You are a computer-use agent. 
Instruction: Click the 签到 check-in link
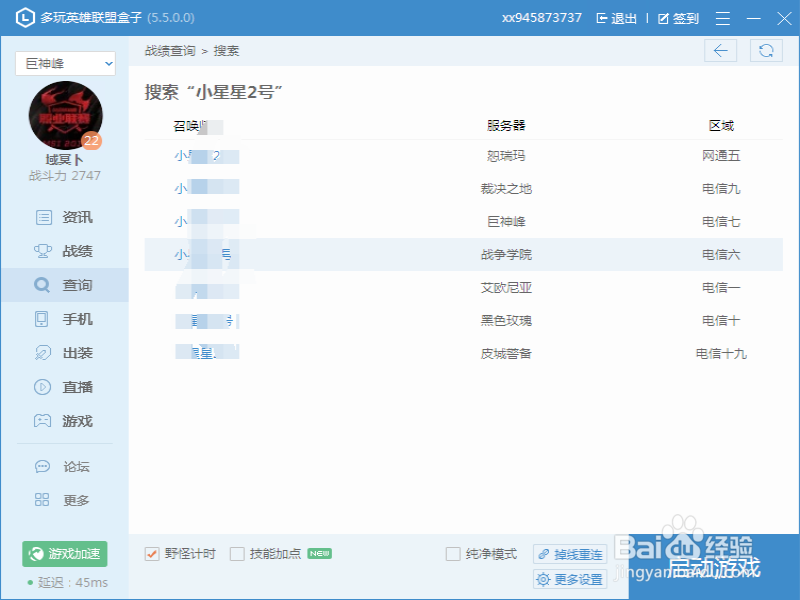678,18
